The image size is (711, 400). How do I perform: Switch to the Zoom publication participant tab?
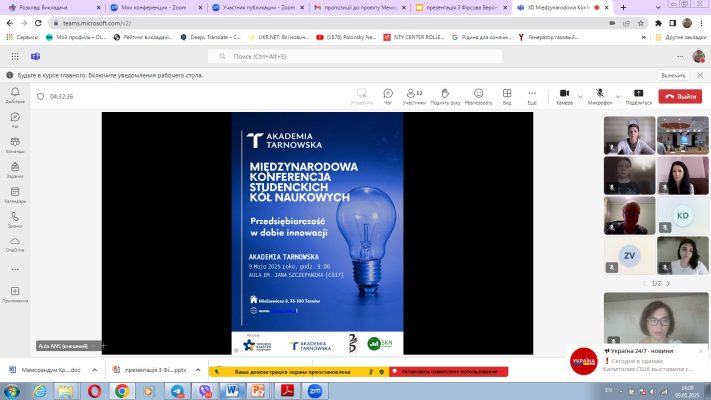(x=259, y=8)
